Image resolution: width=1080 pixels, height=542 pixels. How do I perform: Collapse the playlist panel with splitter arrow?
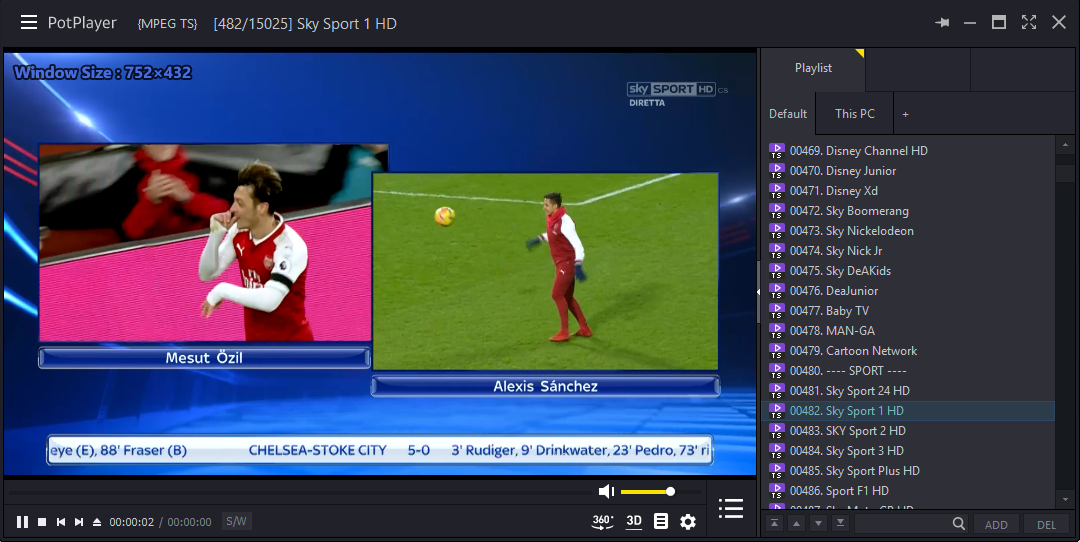(x=758, y=292)
